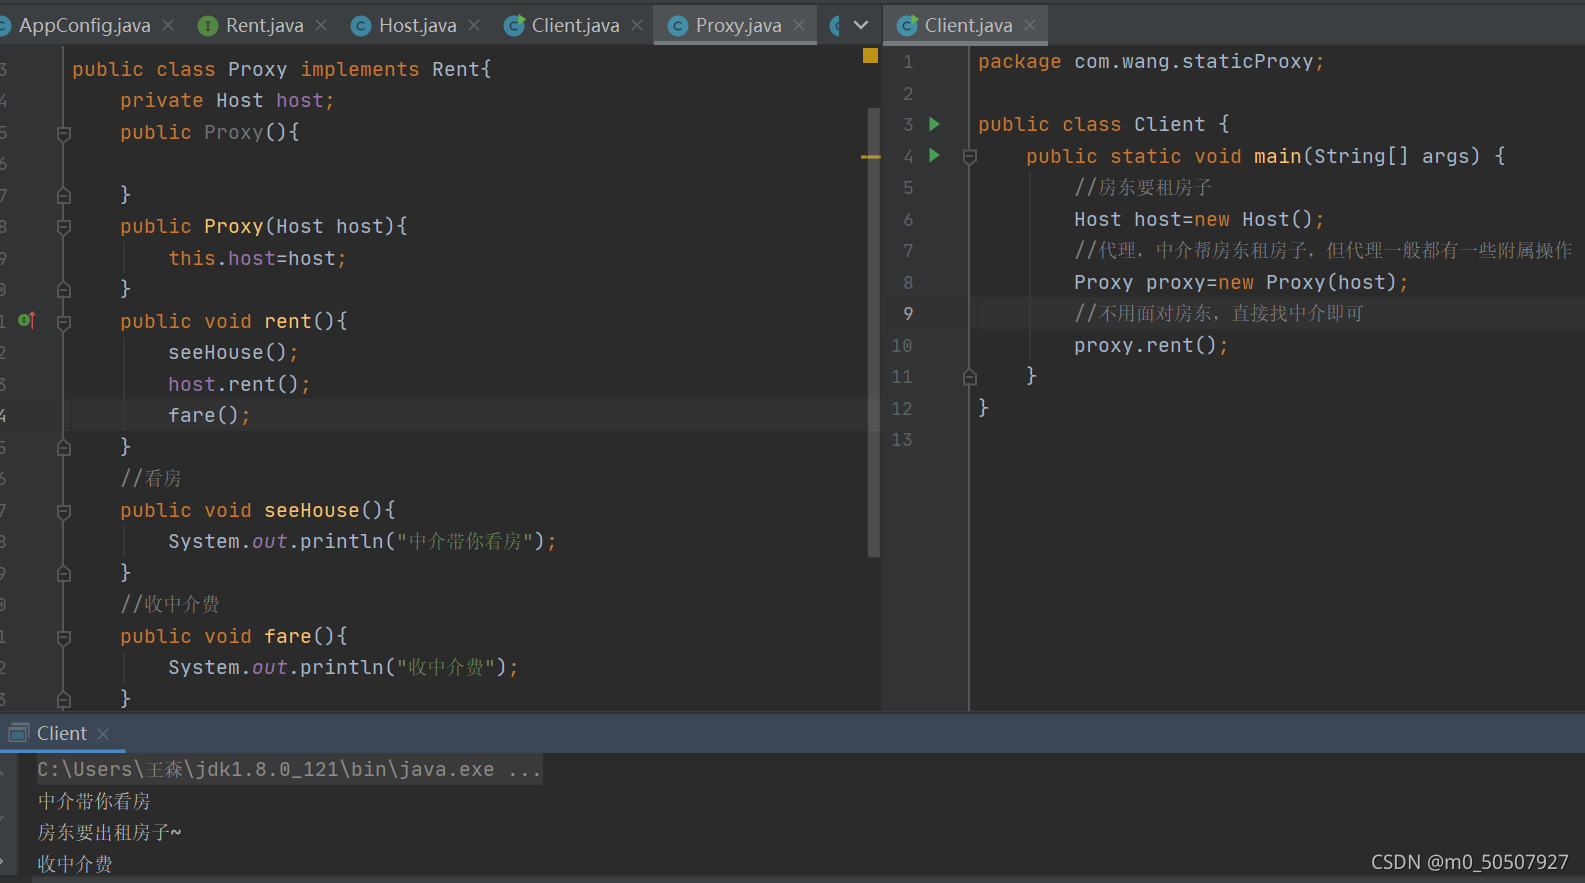Click console output line 收中介费
The width and height of the screenshot is (1585, 883).
75,864
